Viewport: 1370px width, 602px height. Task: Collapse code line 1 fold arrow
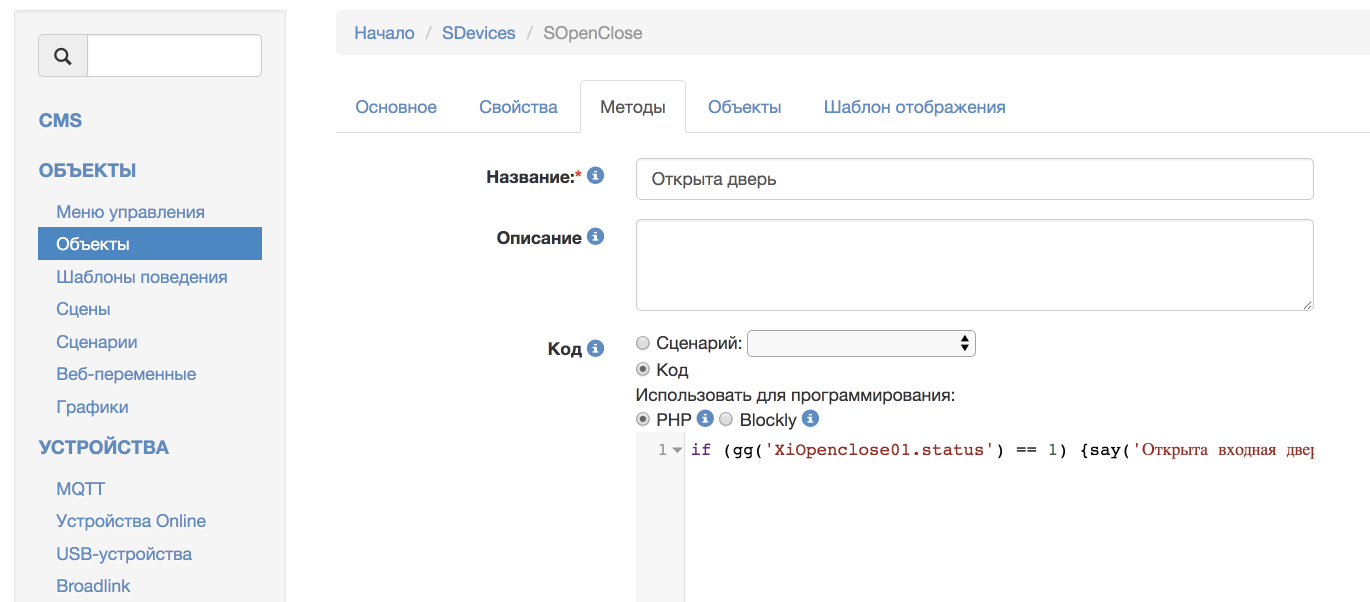[677, 450]
